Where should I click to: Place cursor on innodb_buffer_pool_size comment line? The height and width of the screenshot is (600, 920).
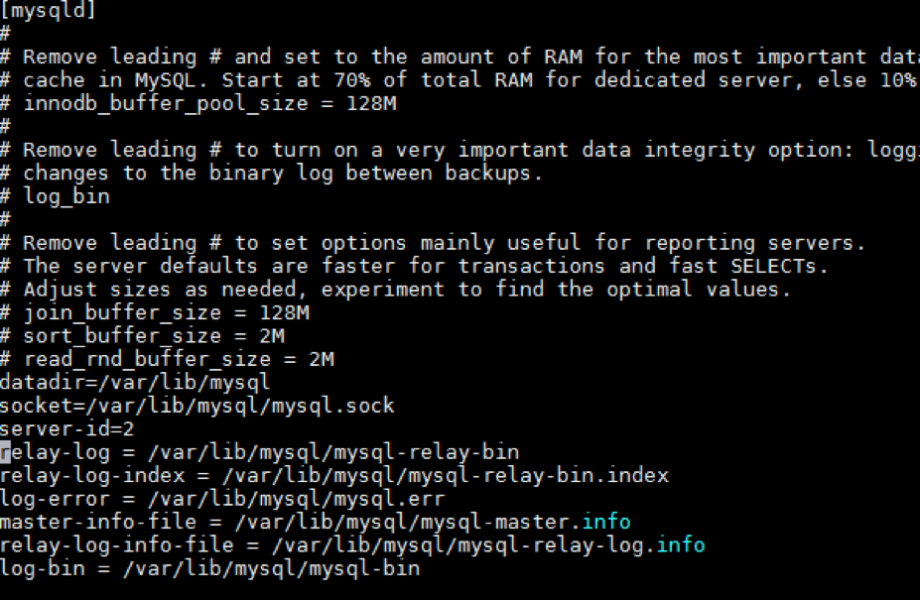coord(210,103)
